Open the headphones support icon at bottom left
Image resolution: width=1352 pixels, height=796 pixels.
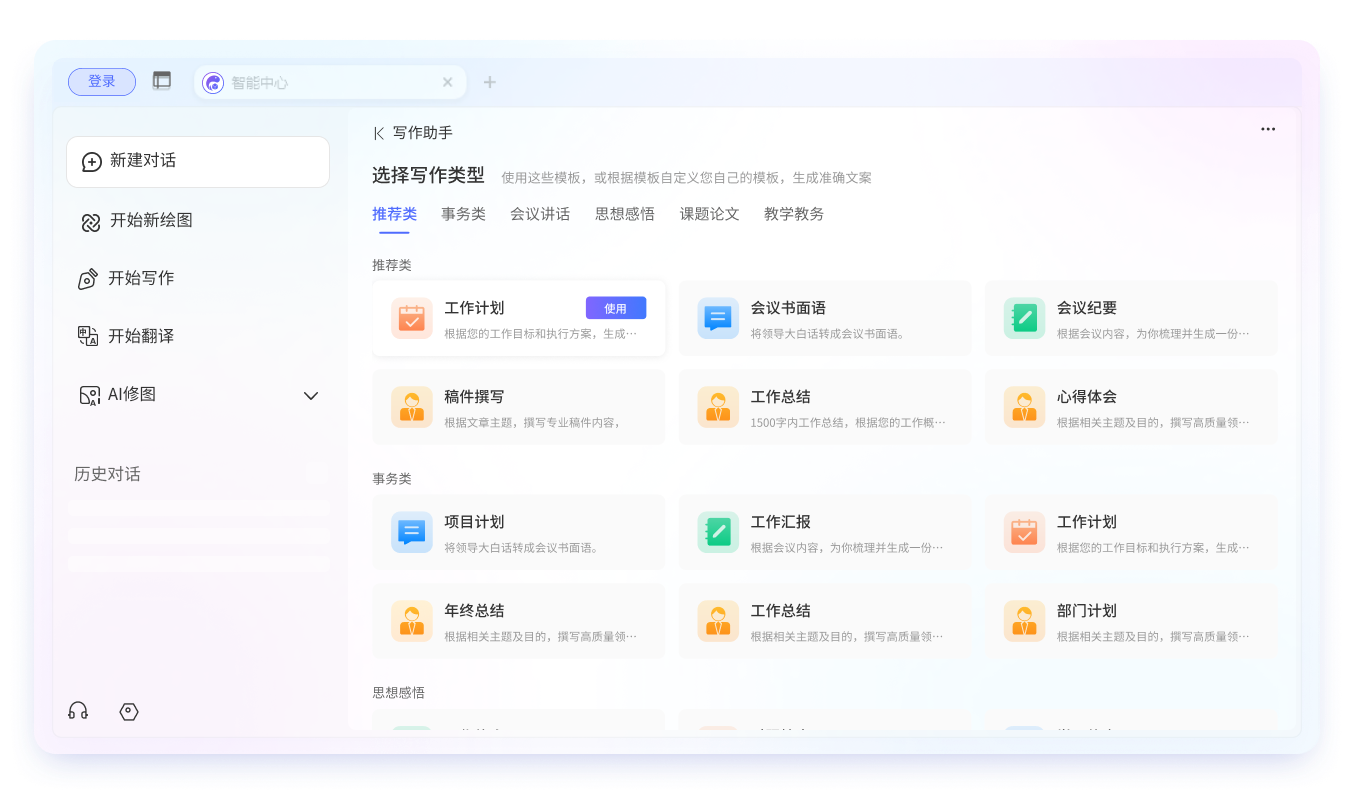coord(78,711)
